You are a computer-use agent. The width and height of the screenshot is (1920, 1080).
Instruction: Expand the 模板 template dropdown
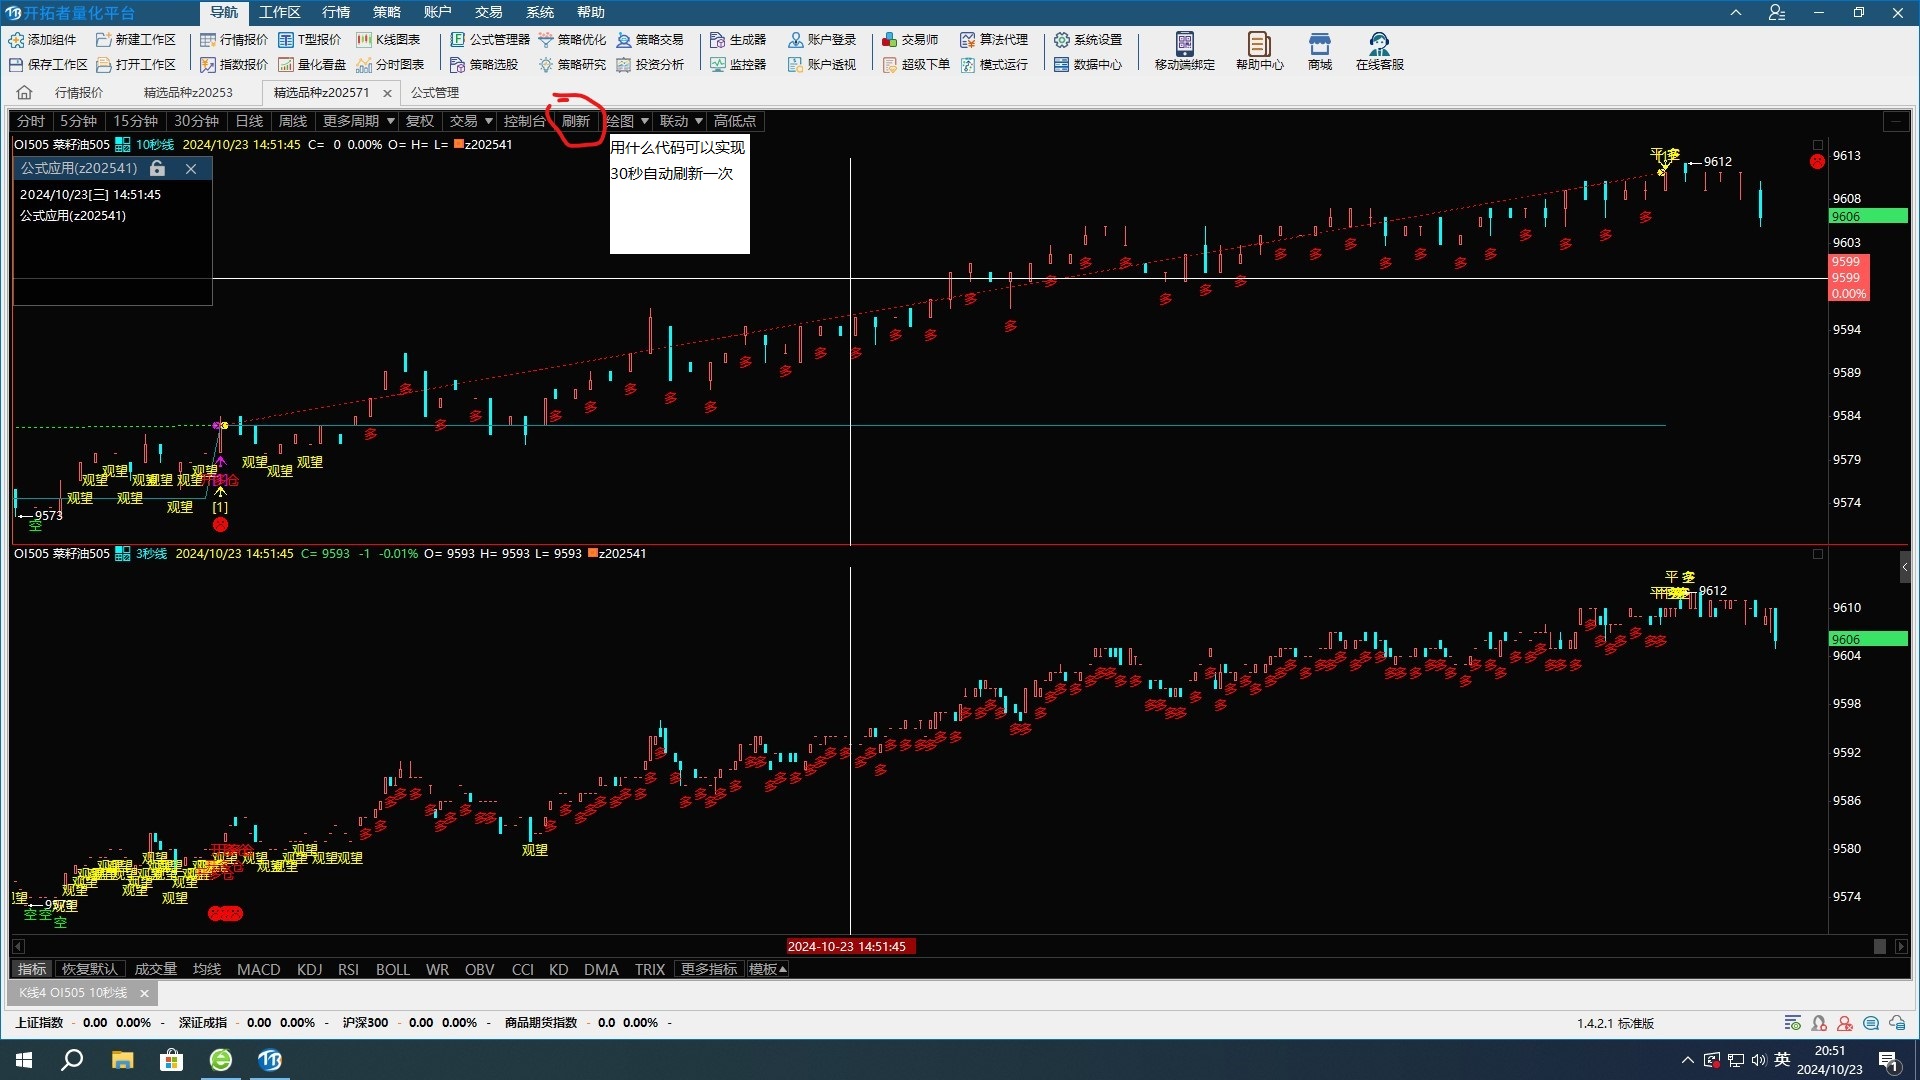(x=767, y=969)
